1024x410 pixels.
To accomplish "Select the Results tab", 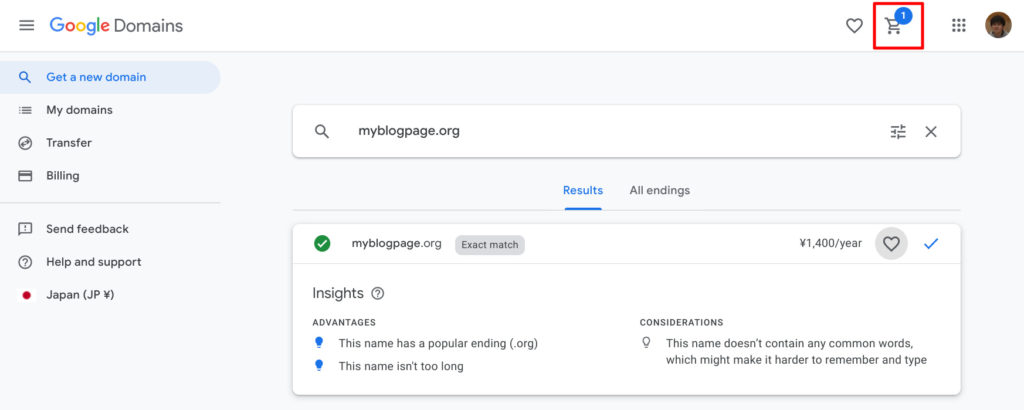I will point(583,191).
